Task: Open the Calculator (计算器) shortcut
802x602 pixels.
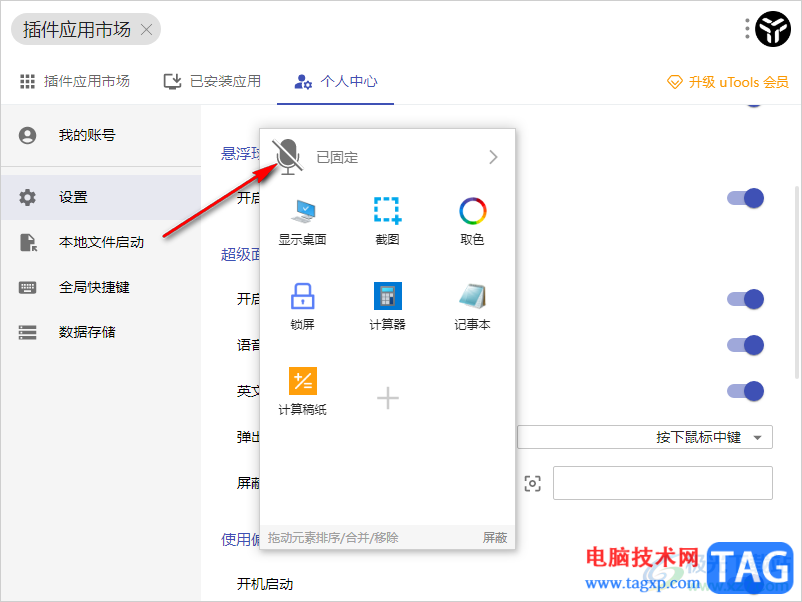Action: (387, 306)
